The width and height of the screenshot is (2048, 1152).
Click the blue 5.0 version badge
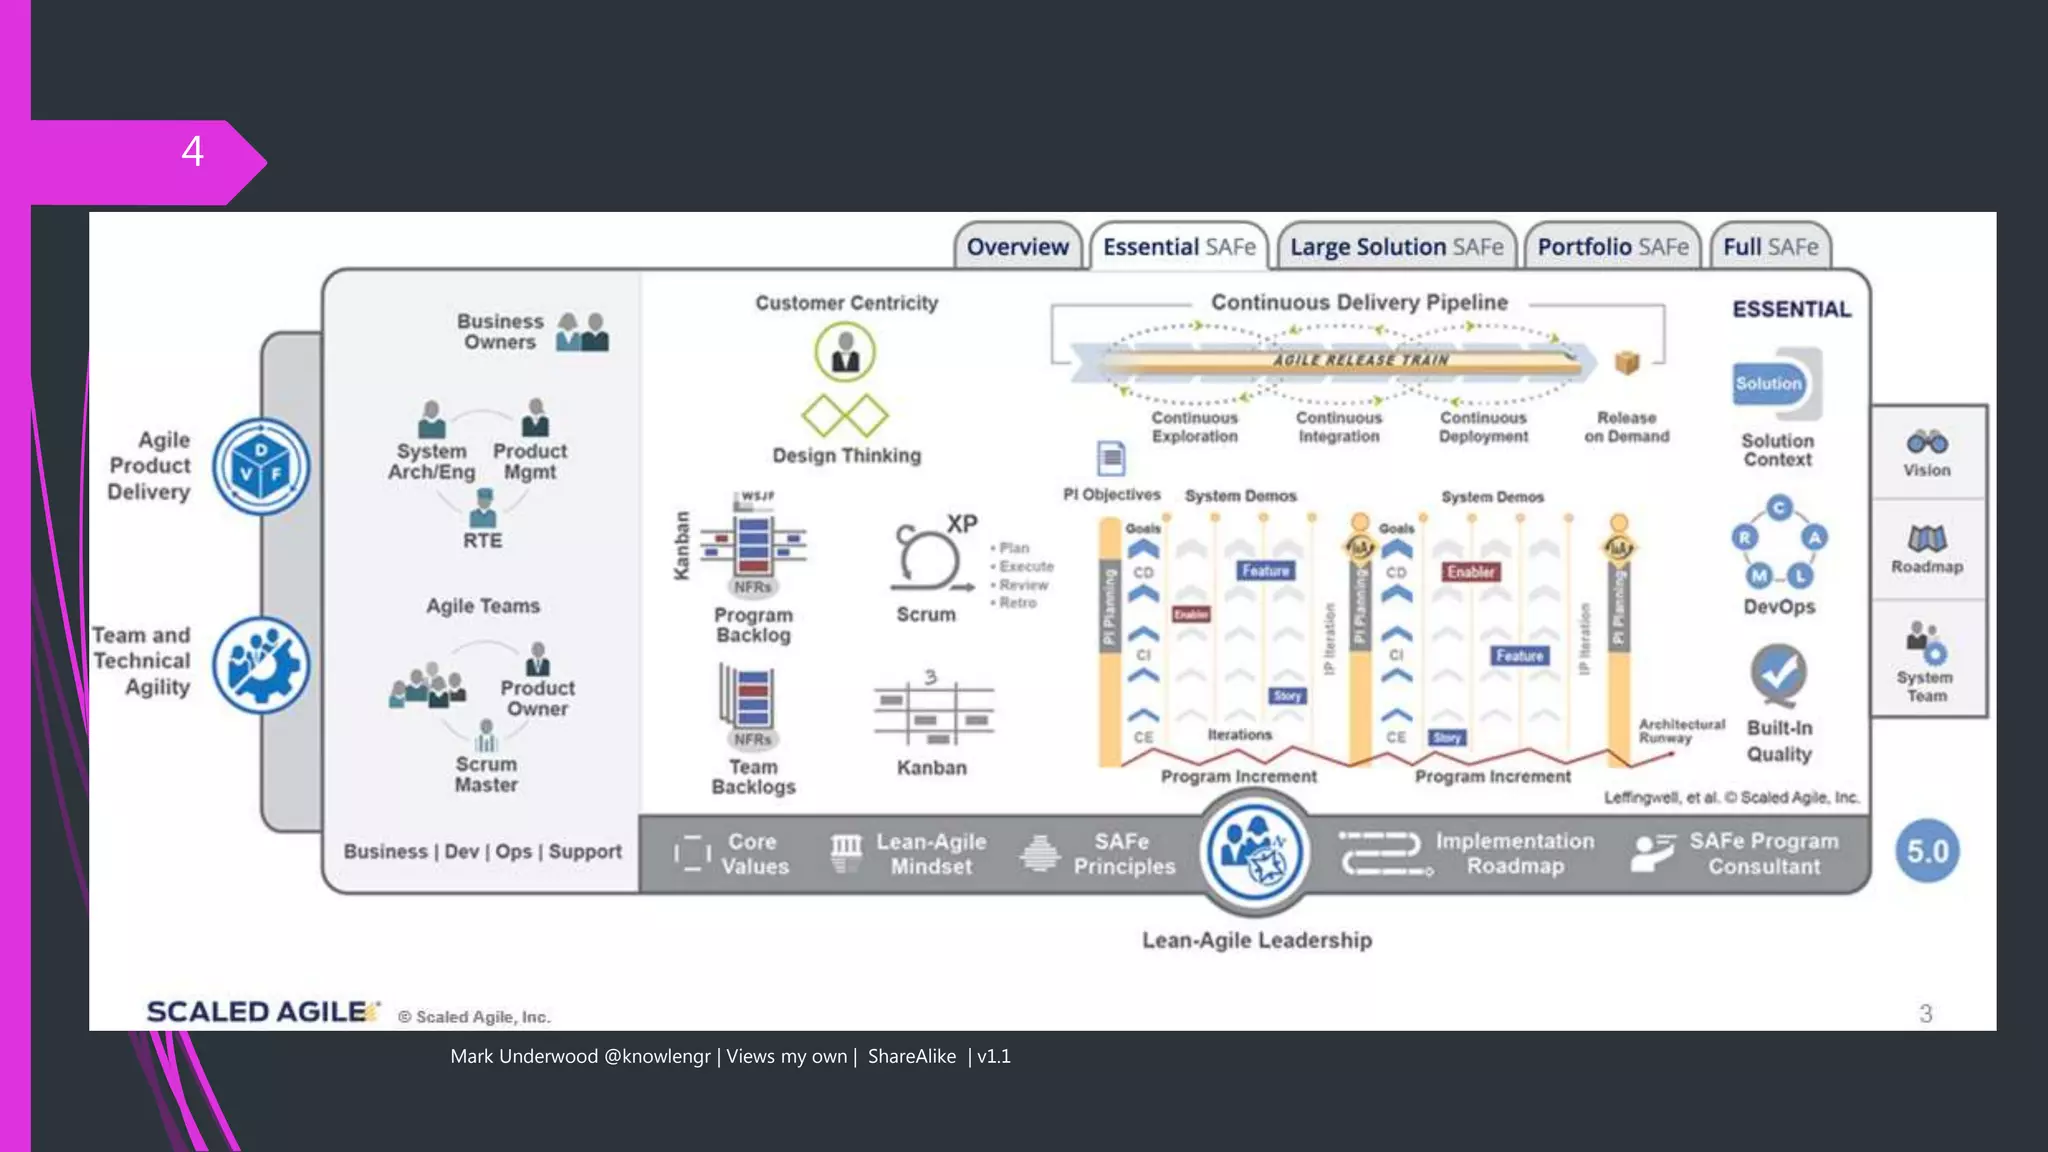point(1927,851)
